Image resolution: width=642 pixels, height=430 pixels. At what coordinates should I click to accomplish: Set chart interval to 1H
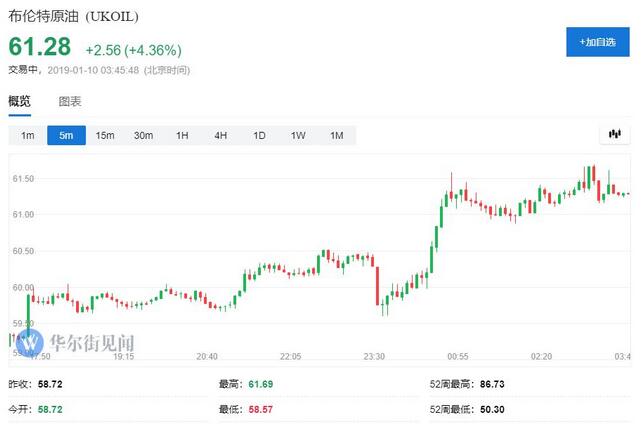coord(182,135)
